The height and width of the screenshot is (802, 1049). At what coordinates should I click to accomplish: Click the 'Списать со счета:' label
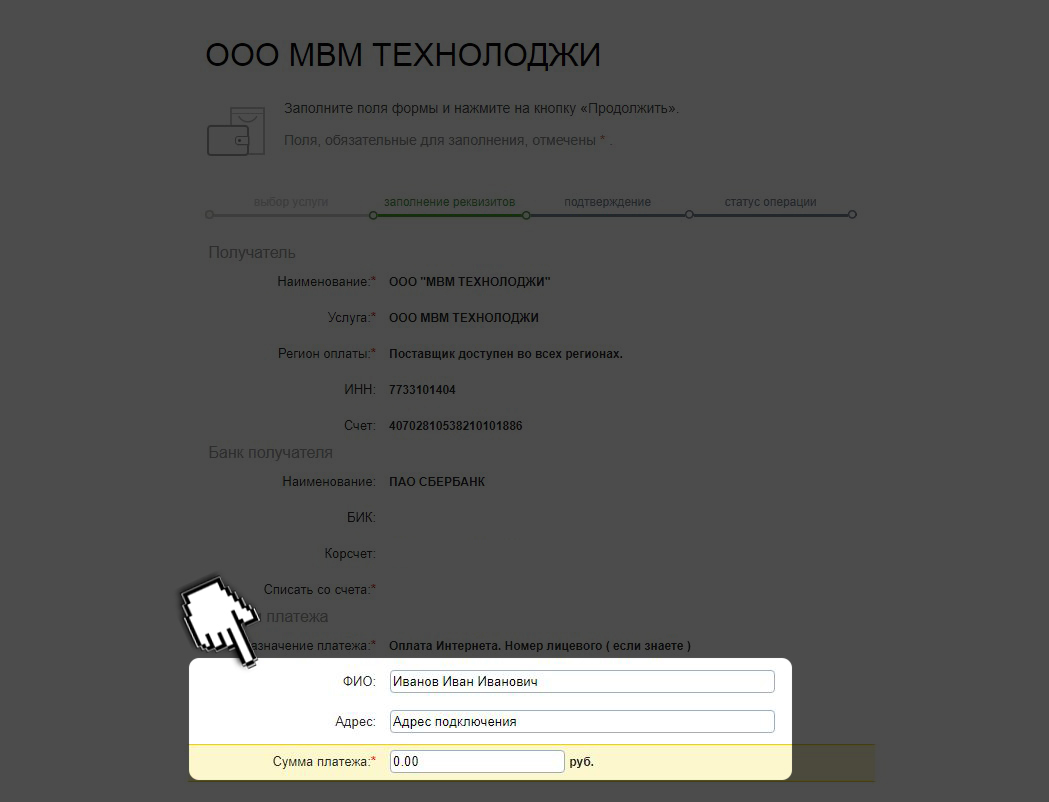tap(320, 590)
